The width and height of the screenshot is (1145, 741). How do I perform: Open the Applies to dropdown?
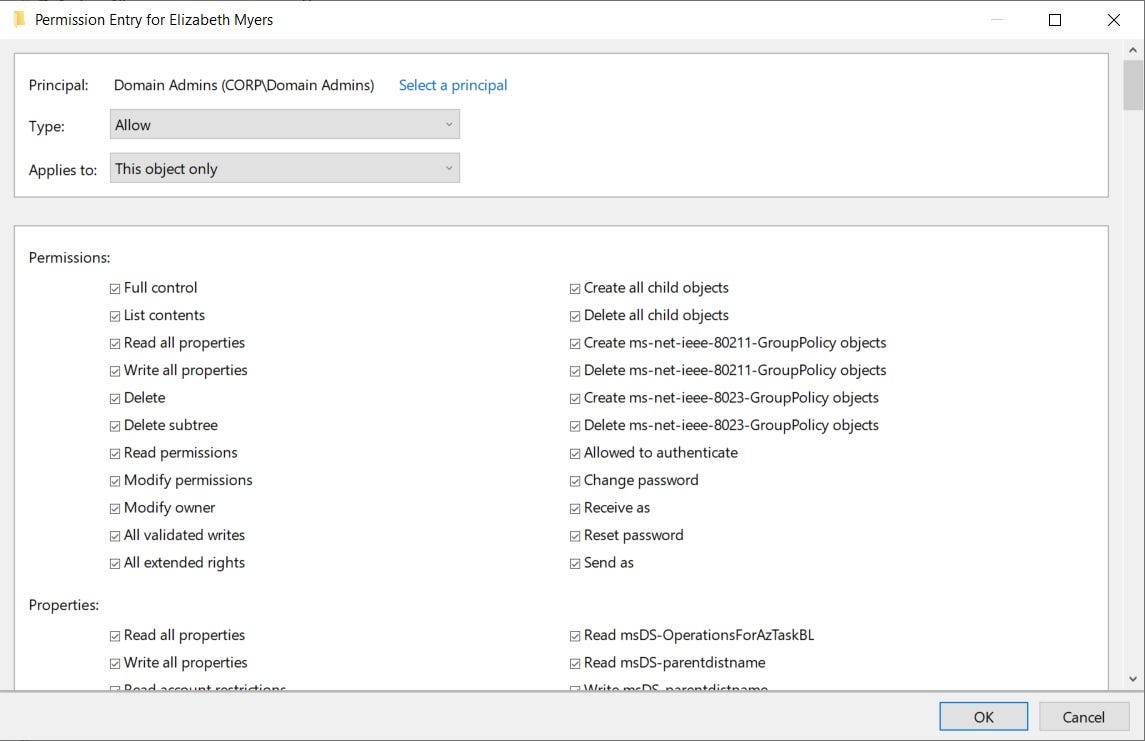pos(285,168)
